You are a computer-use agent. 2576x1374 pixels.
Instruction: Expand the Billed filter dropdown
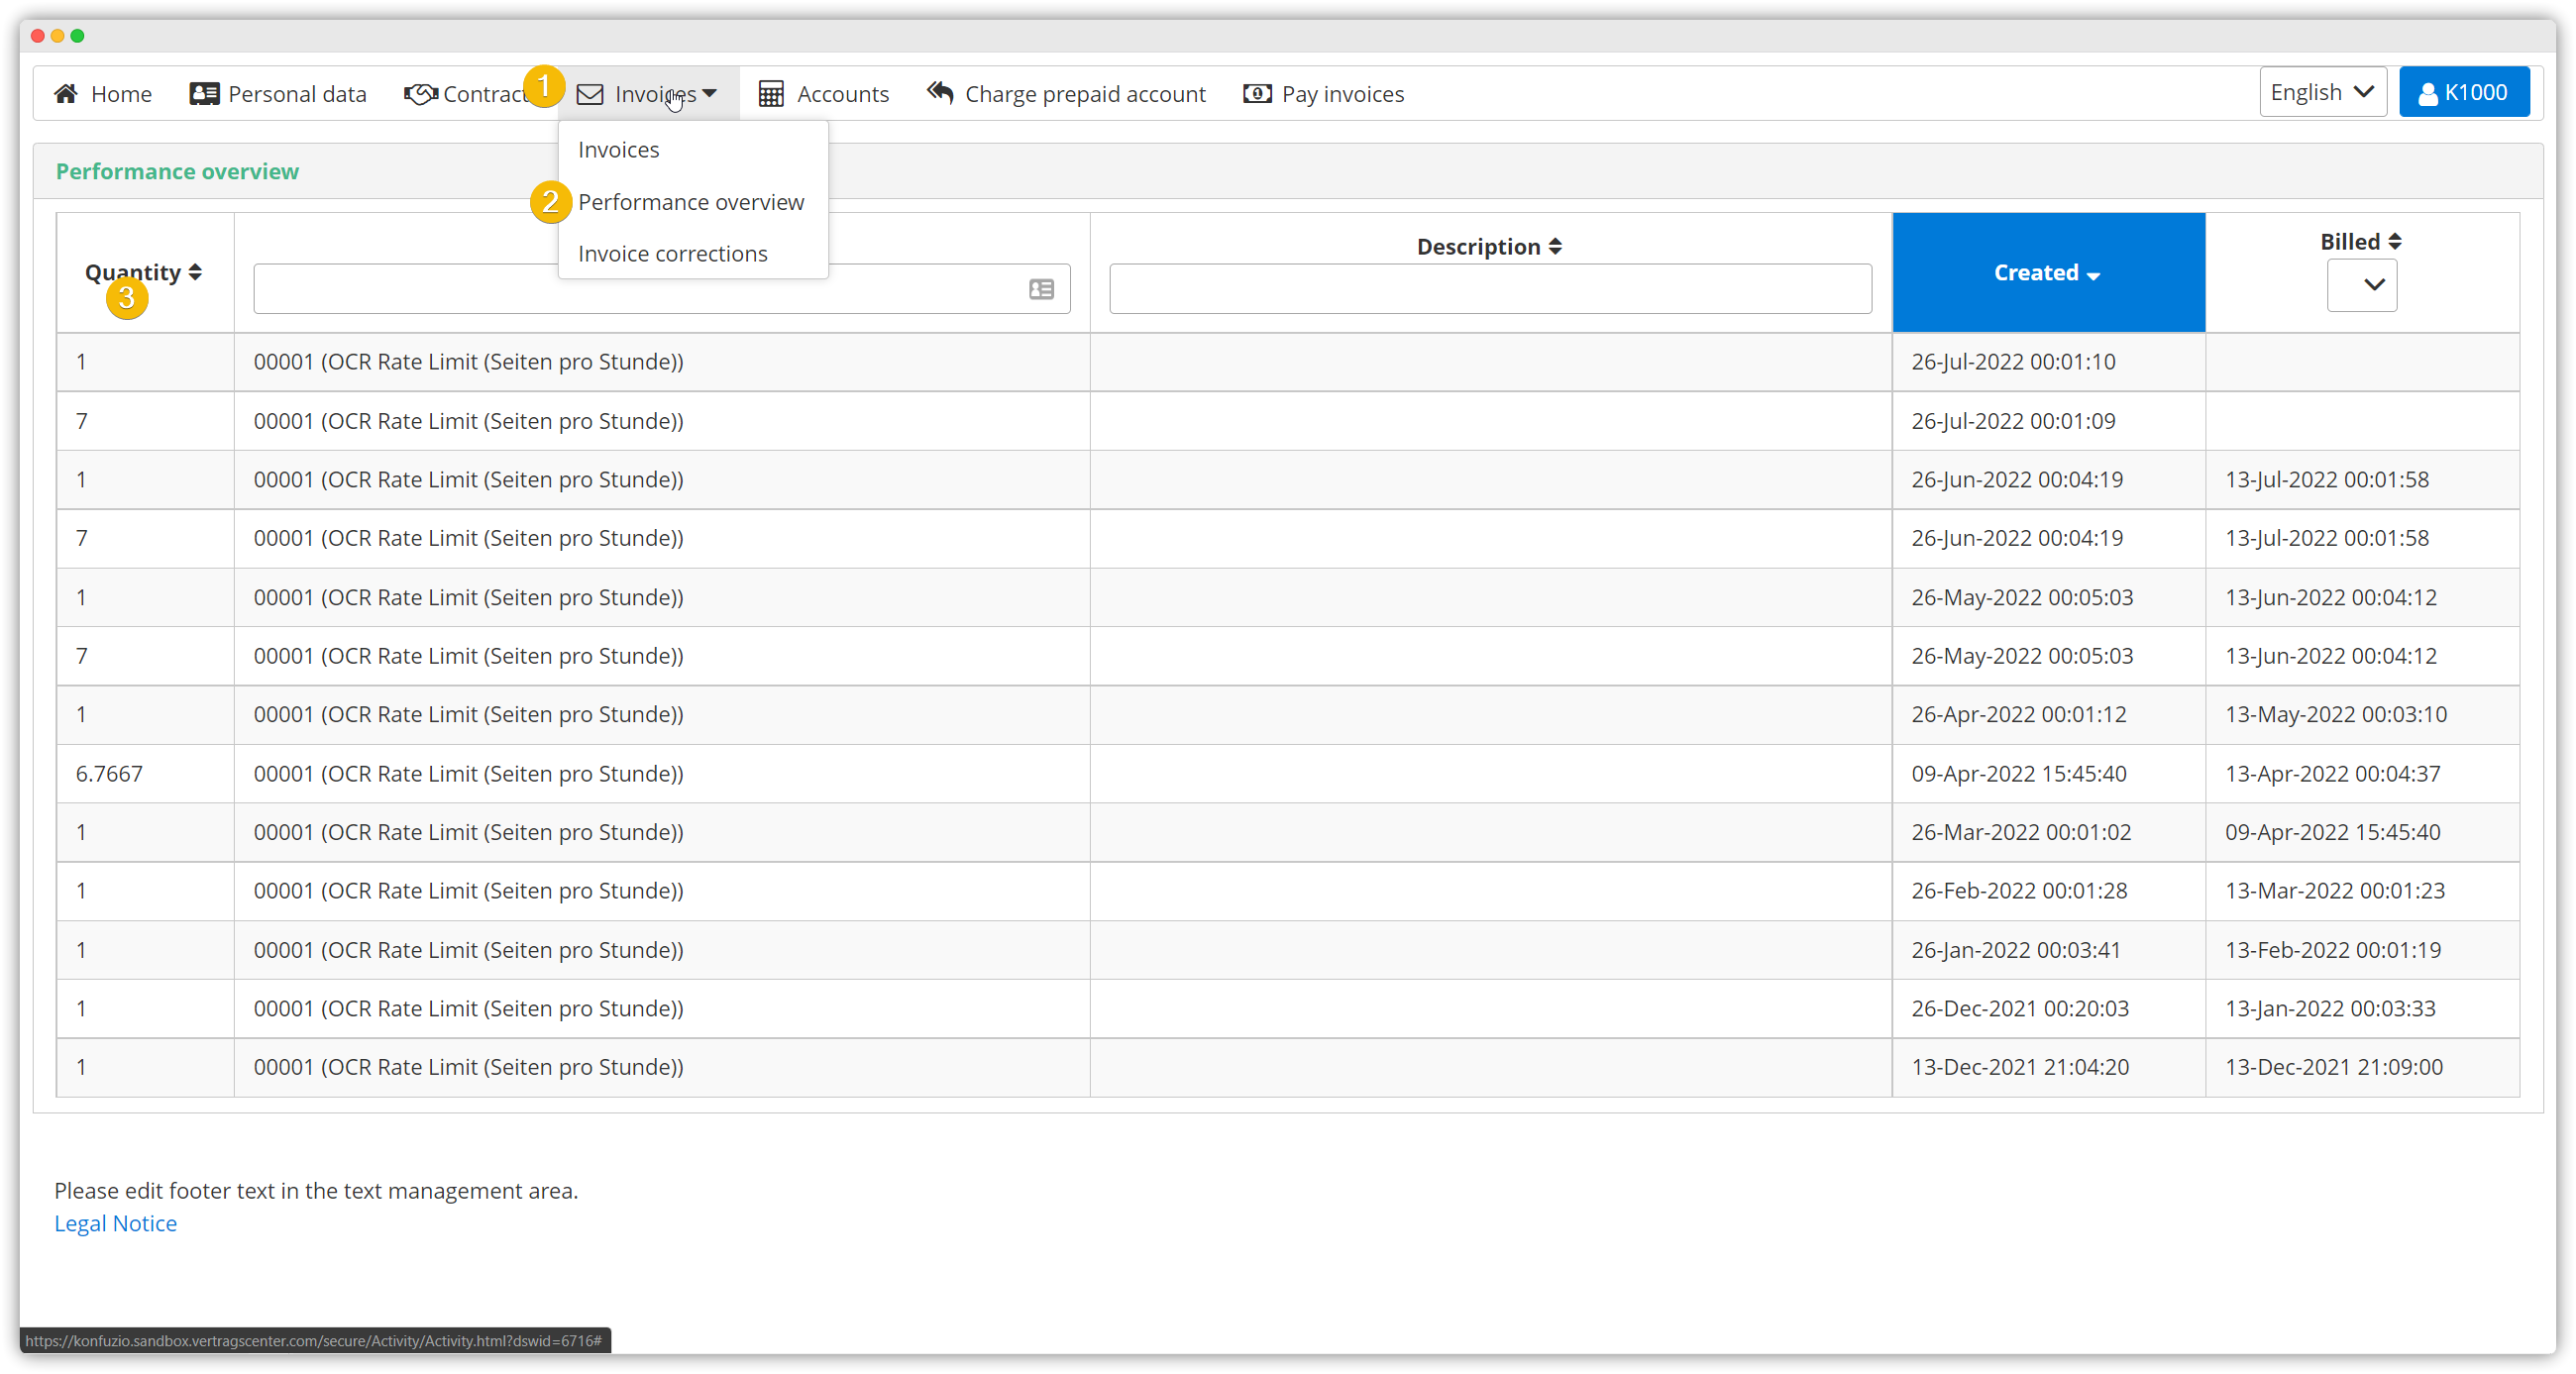2361,286
